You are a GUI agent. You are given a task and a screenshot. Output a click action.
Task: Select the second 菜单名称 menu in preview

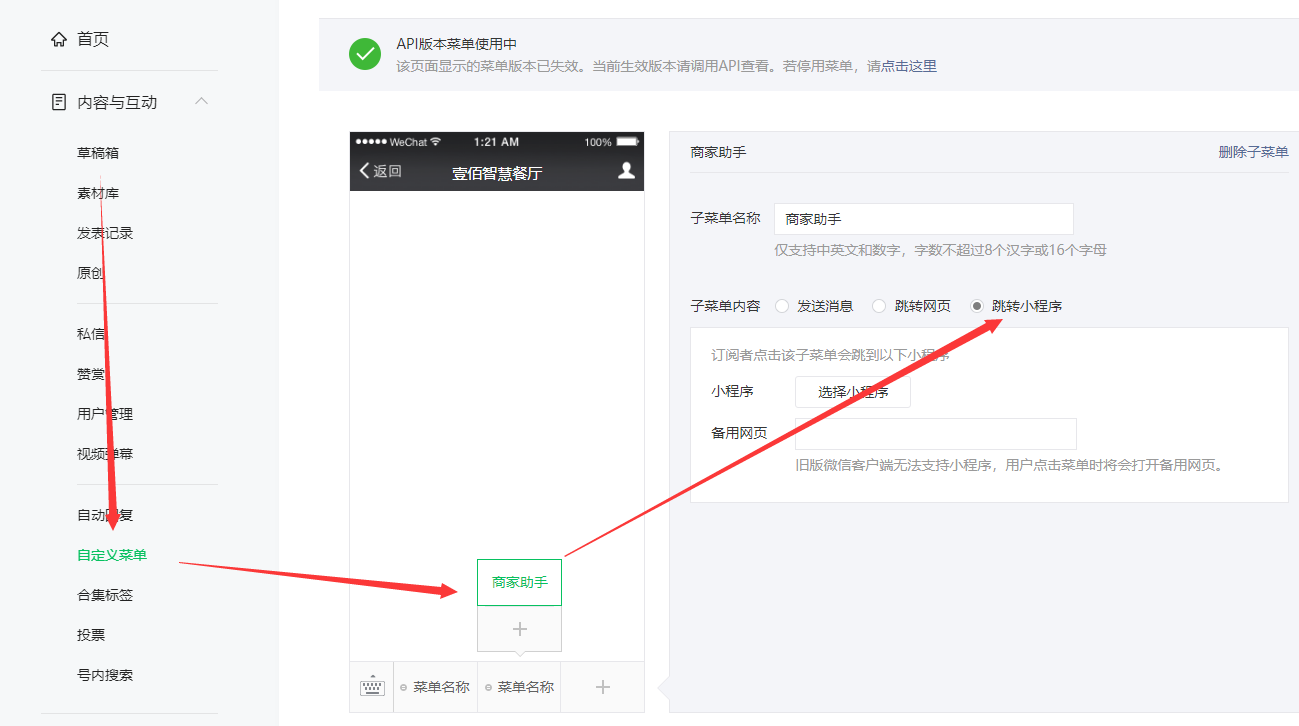point(519,687)
